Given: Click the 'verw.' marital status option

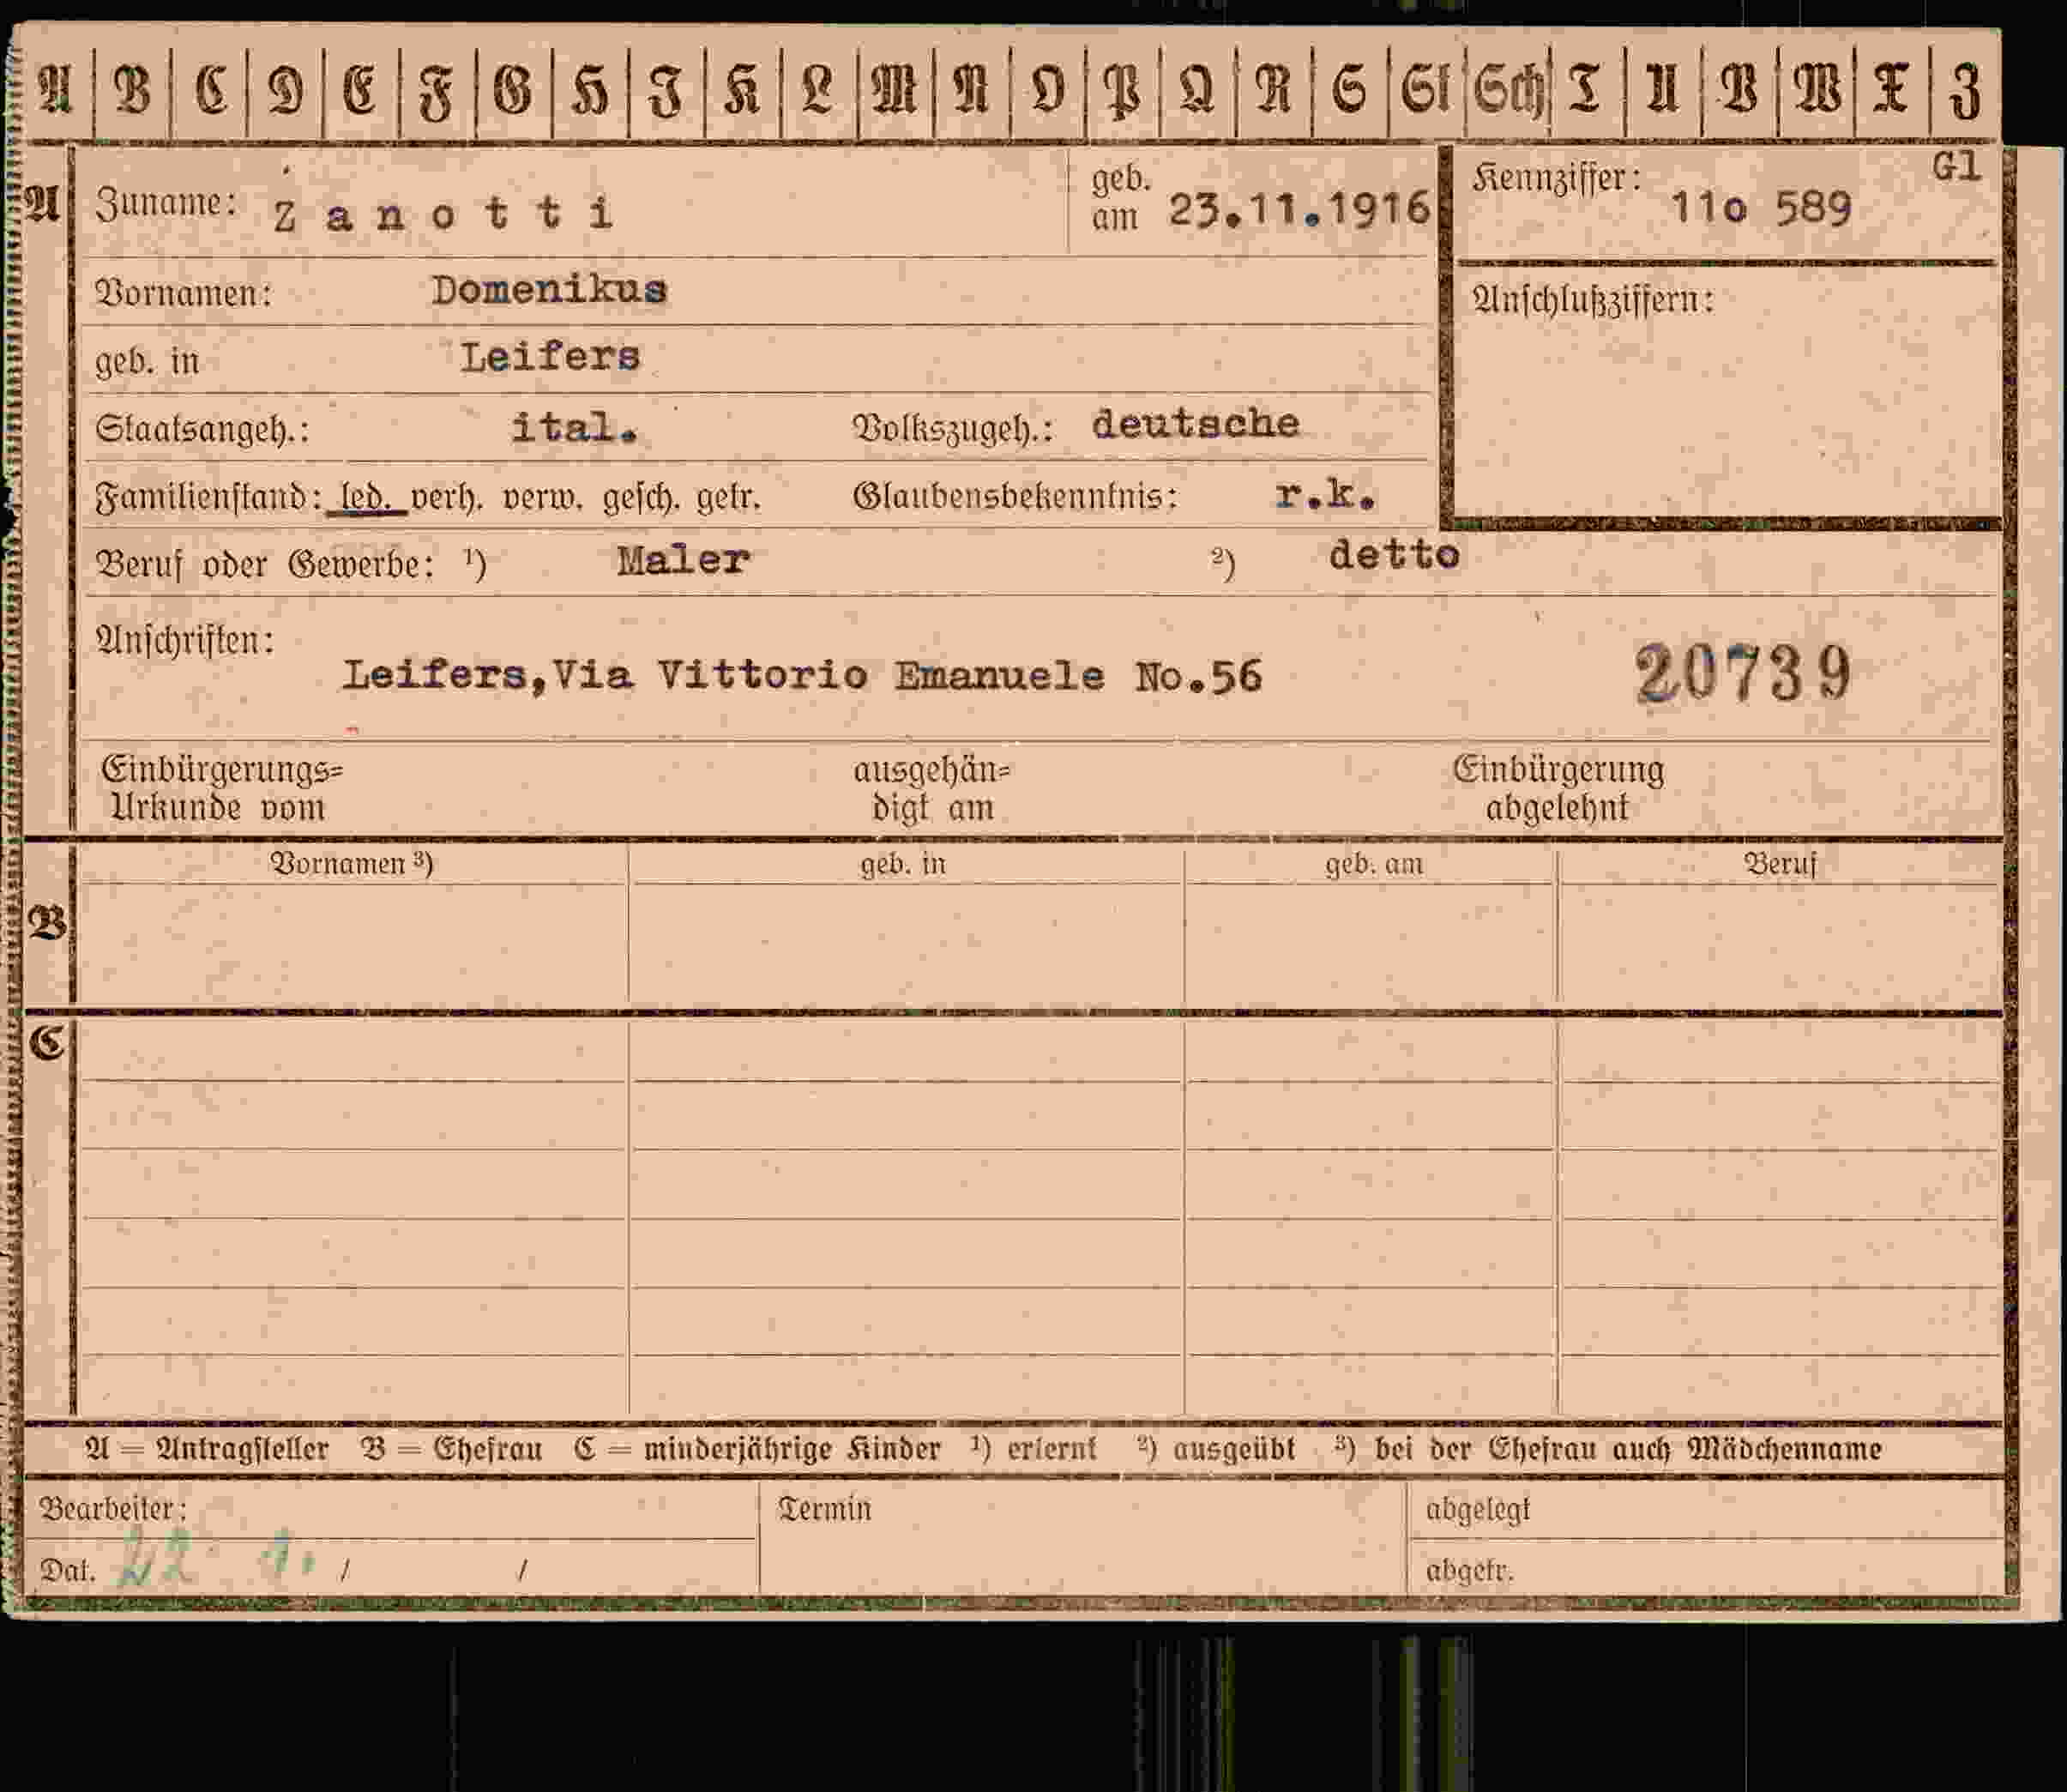Looking at the screenshot, I should (x=543, y=497).
